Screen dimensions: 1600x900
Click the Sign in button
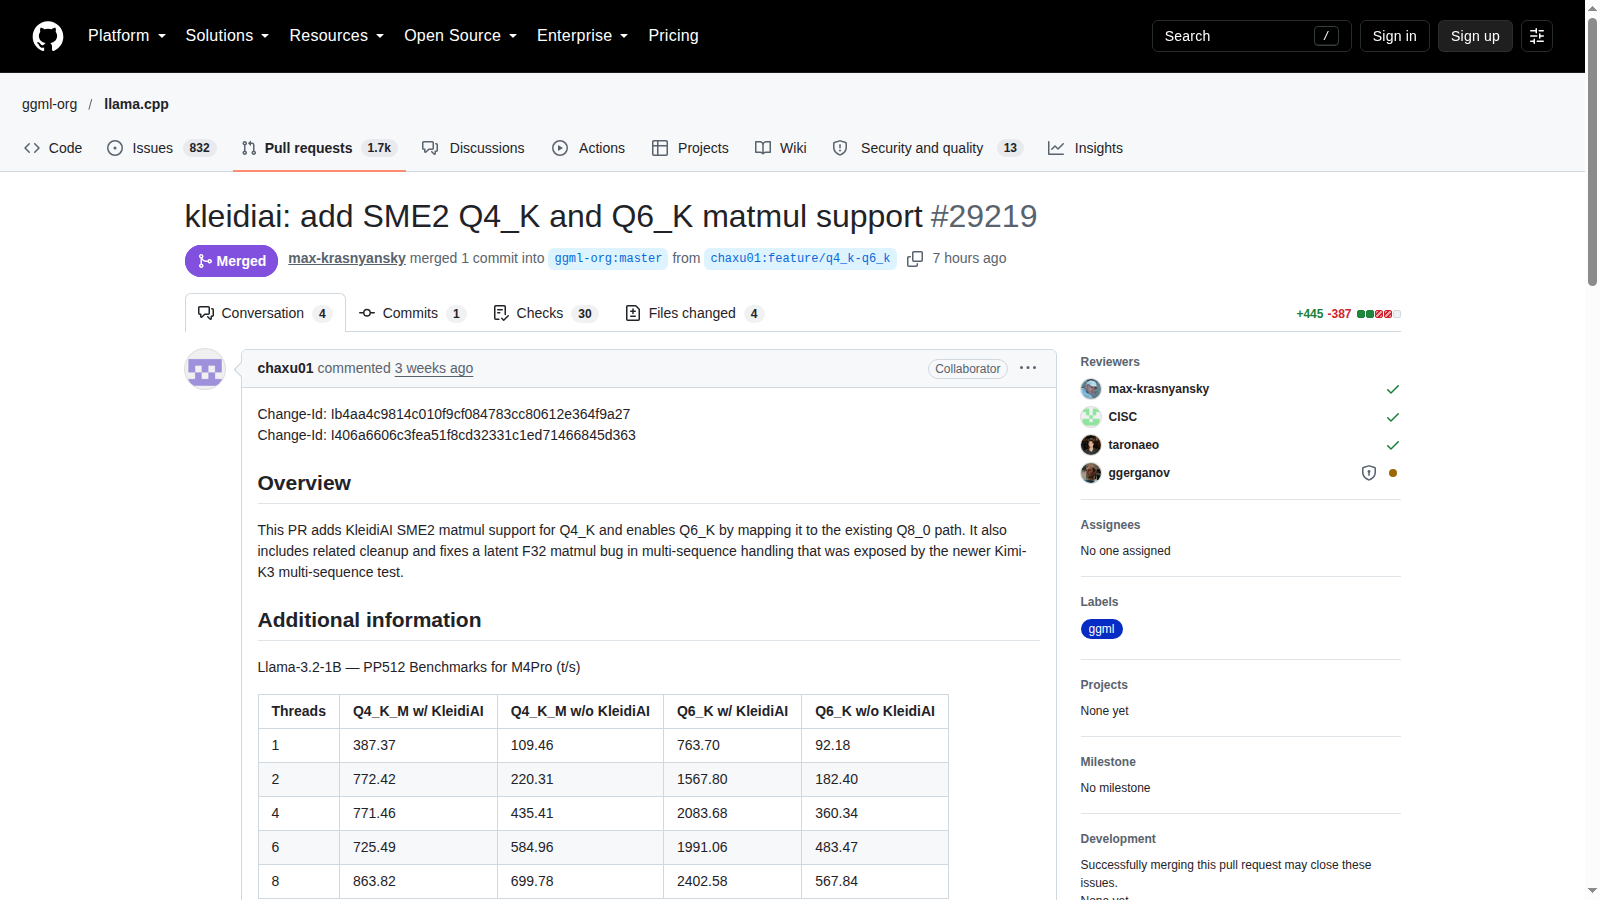pos(1394,36)
